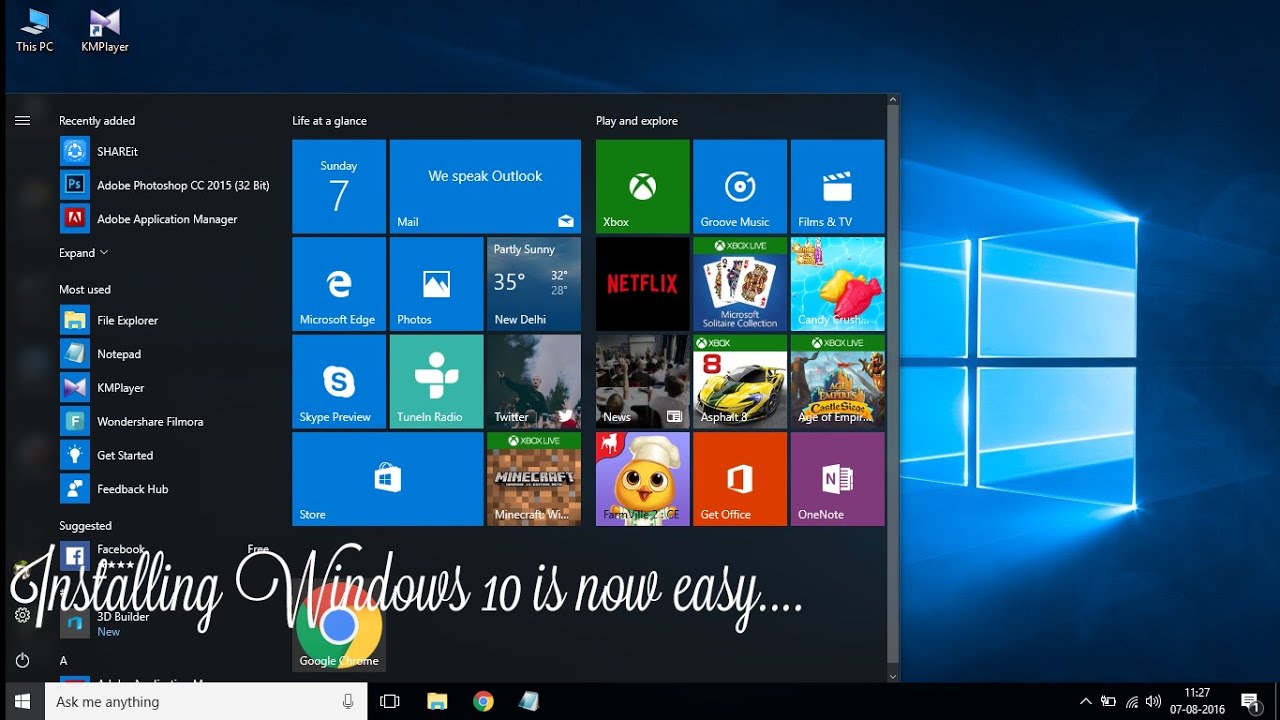Open the Mail tile
The image size is (1280, 720).
(485, 186)
